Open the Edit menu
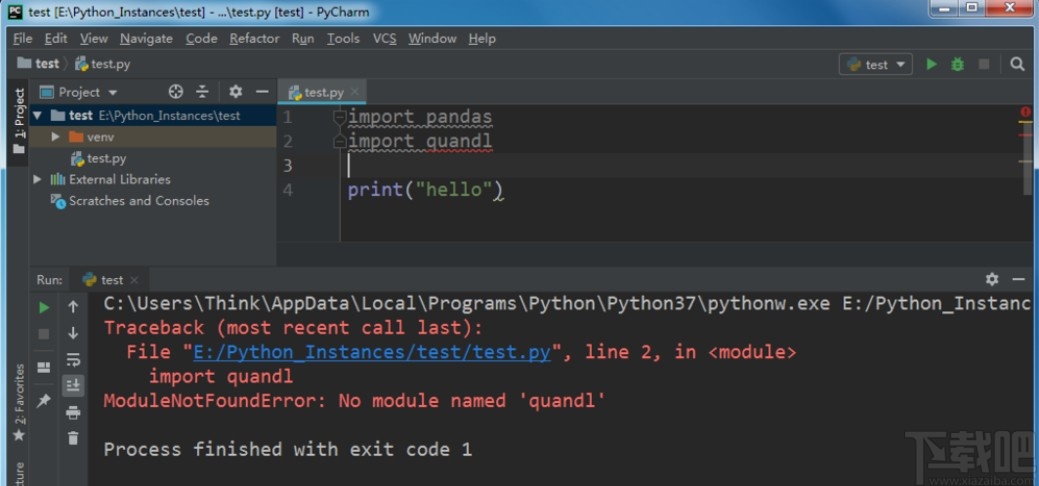The image size is (1039, 486). tap(56, 38)
